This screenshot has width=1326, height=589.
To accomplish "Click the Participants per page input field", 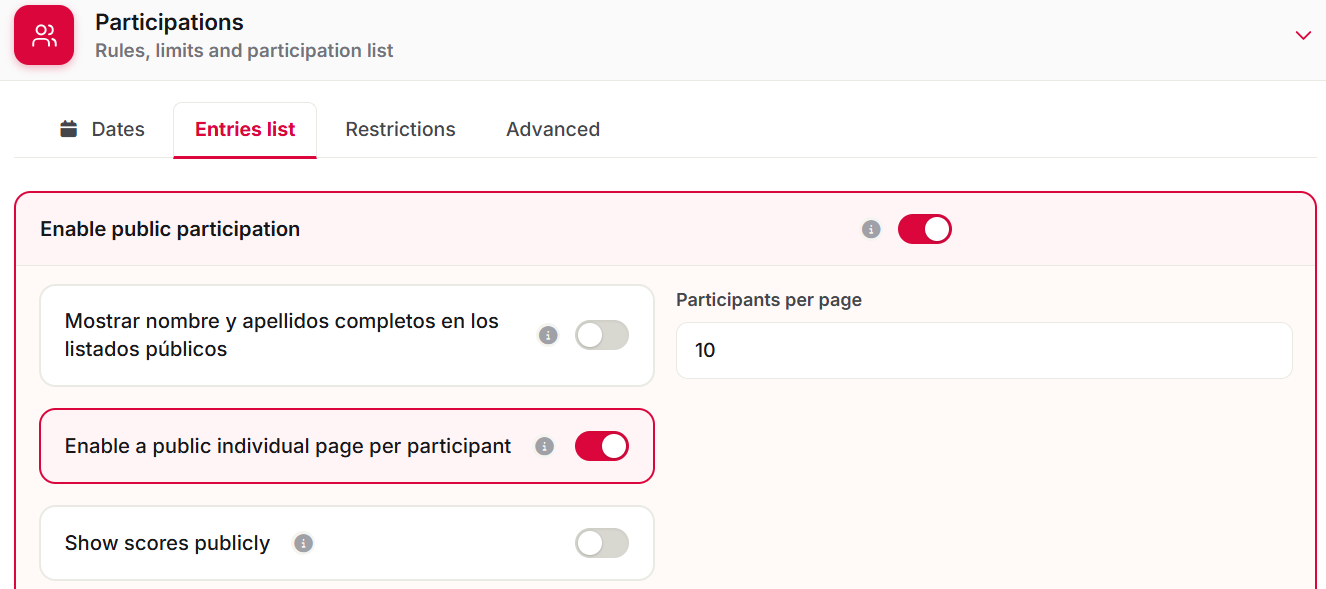I will point(984,350).
